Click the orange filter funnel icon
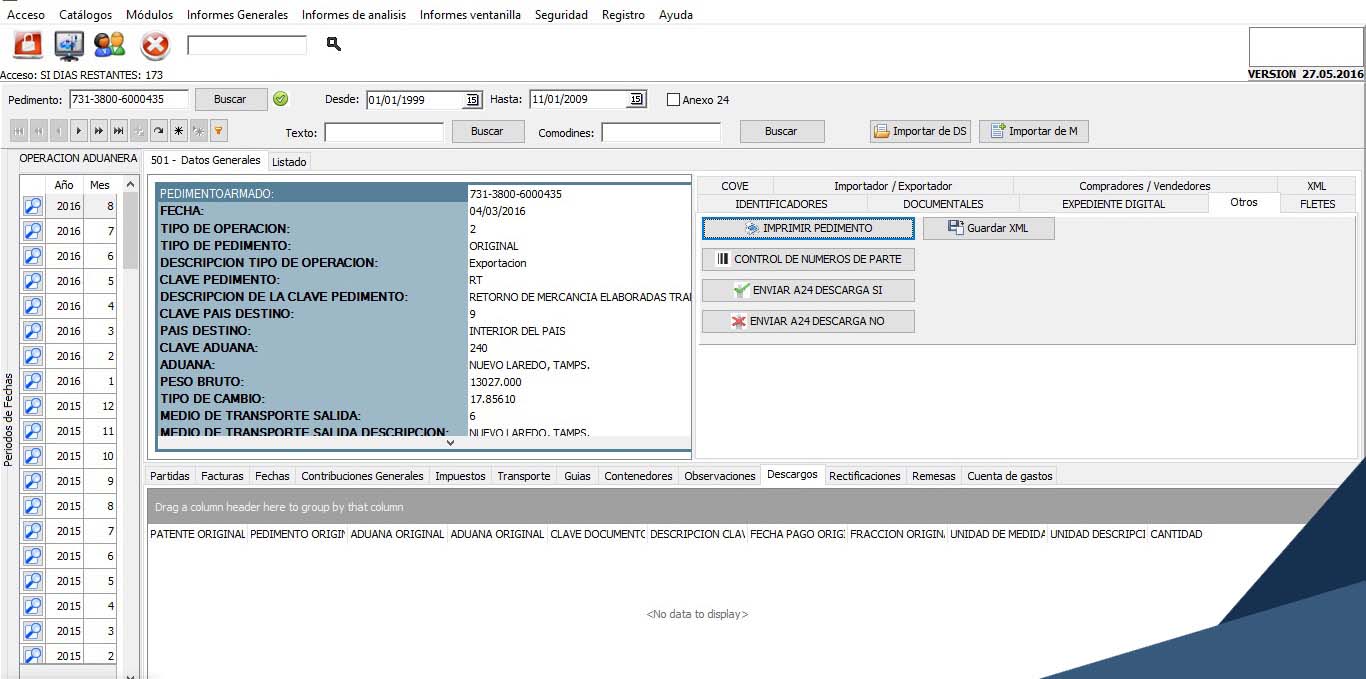The height and width of the screenshot is (679, 1366). (x=218, y=131)
